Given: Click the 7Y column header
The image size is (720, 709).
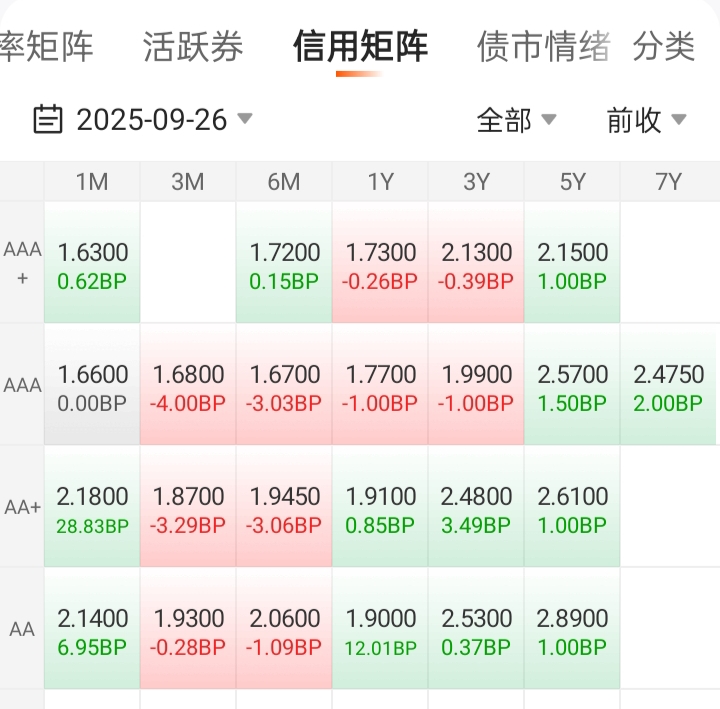Looking at the screenshot, I should click(668, 181).
